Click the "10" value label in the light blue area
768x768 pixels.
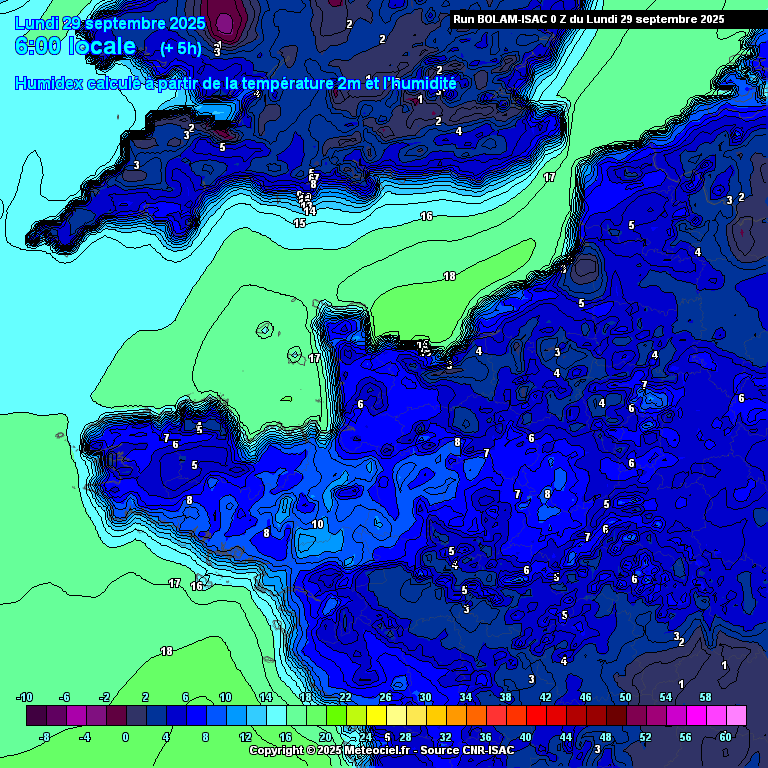pyautogui.click(x=317, y=524)
